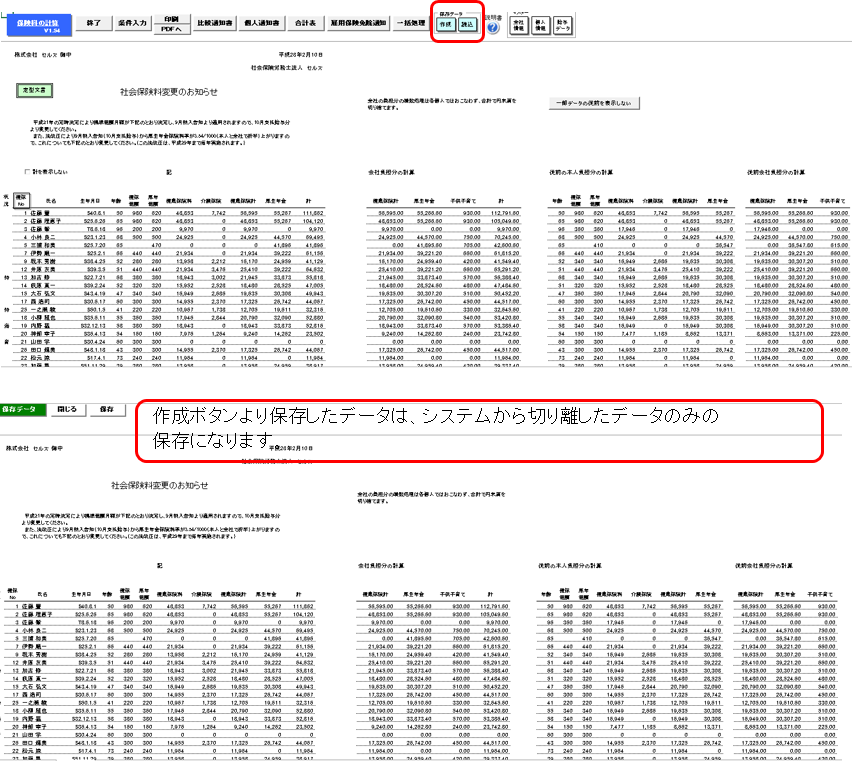The image size is (859, 761).
Task: Click the row 1 total cell 111,882 in the upper table
Action: [313, 213]
